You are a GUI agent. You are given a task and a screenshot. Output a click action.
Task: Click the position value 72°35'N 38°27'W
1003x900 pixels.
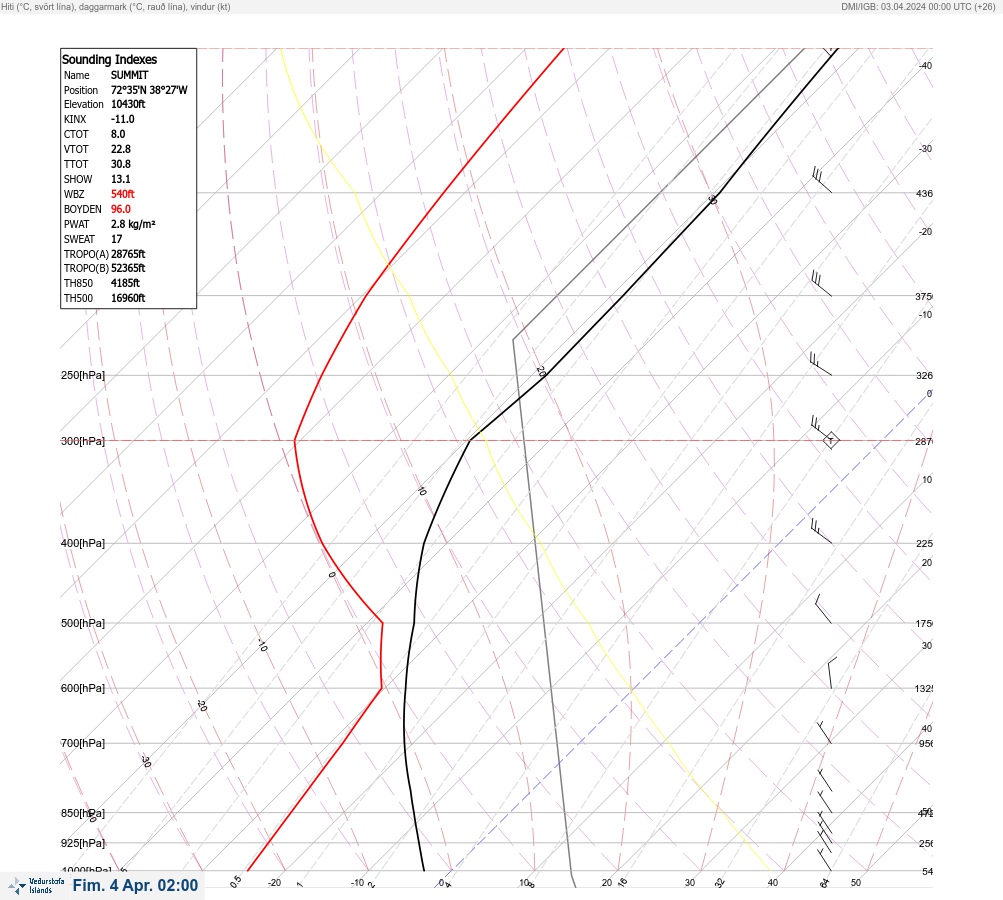coord(149,90)
